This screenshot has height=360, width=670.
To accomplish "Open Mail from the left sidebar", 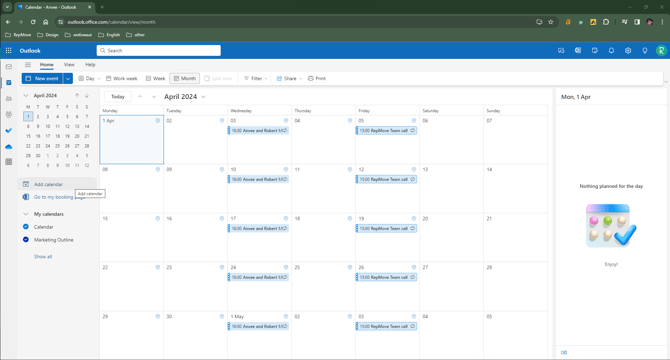I will pyautogui.click(x=9, y=67).
